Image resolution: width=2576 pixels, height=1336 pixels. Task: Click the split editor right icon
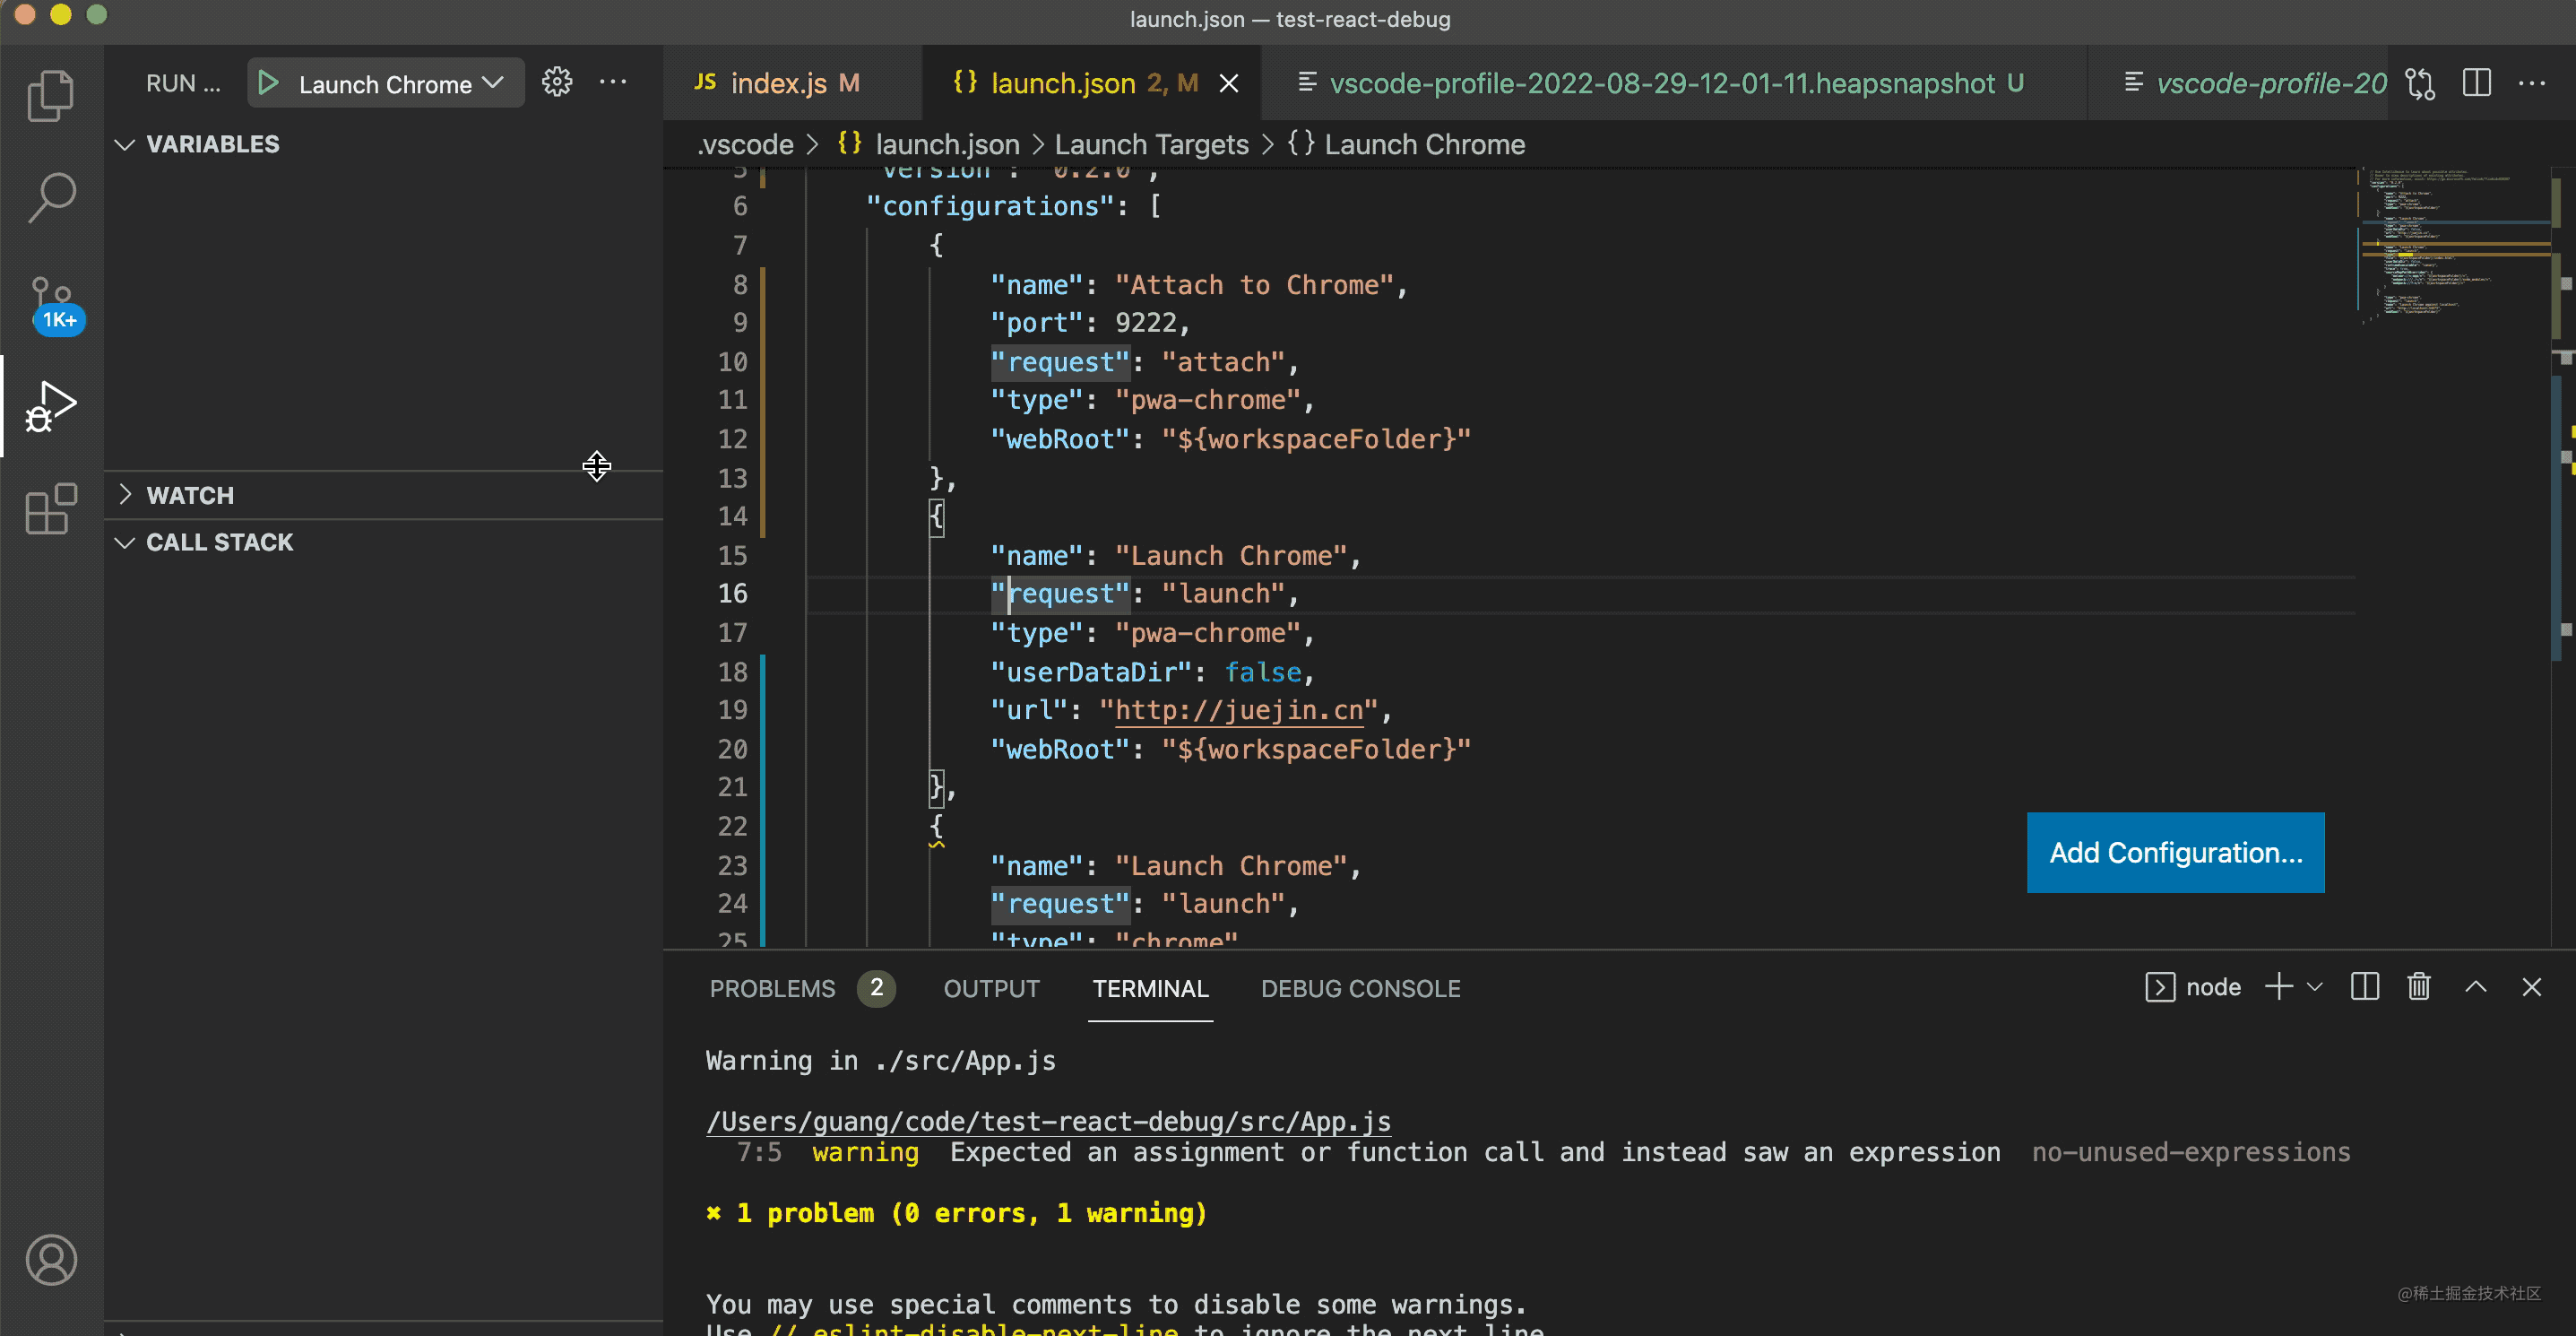(2476, 83)
